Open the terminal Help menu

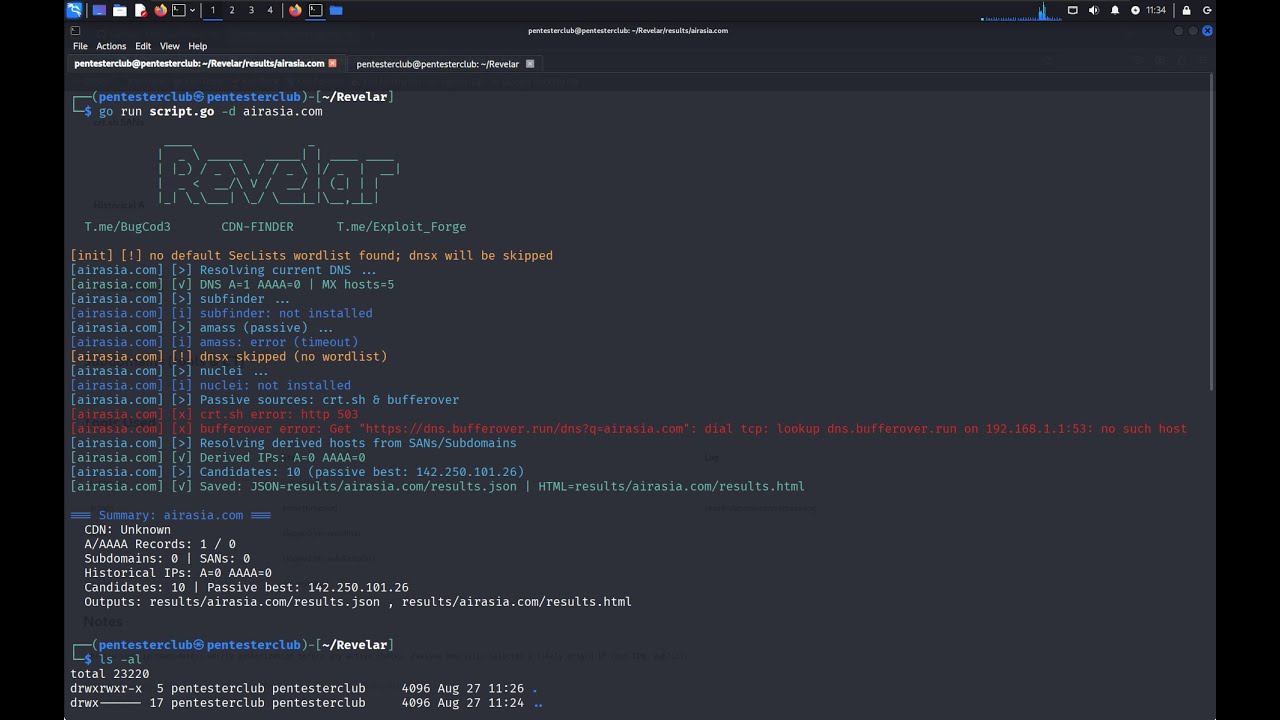(198, 46)
